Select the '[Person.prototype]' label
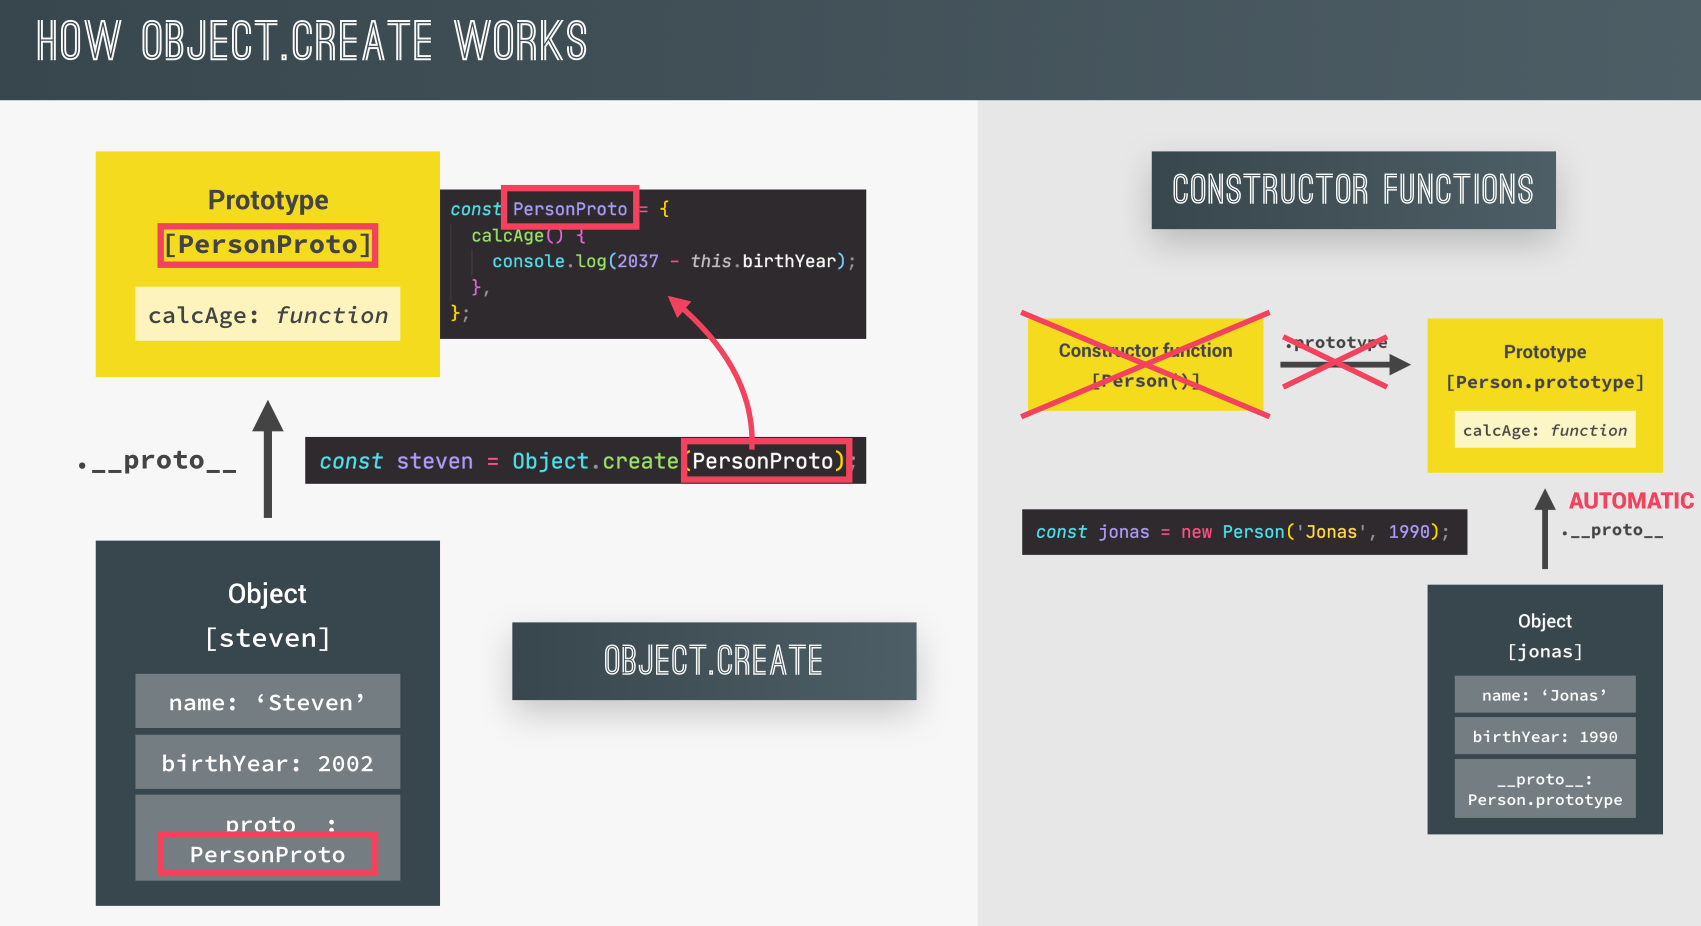 pyautogui.click(x=1545, y=382)
